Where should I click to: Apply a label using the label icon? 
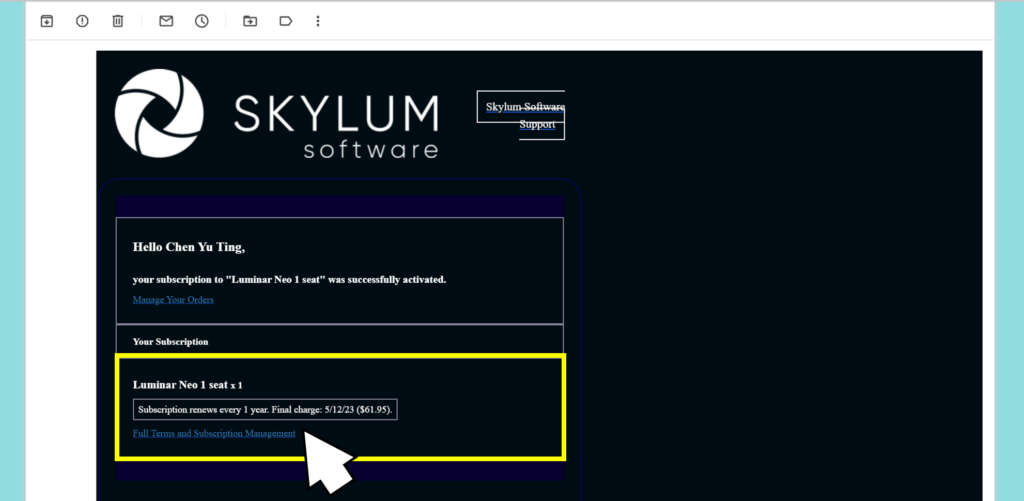click(x=285, y=22)
